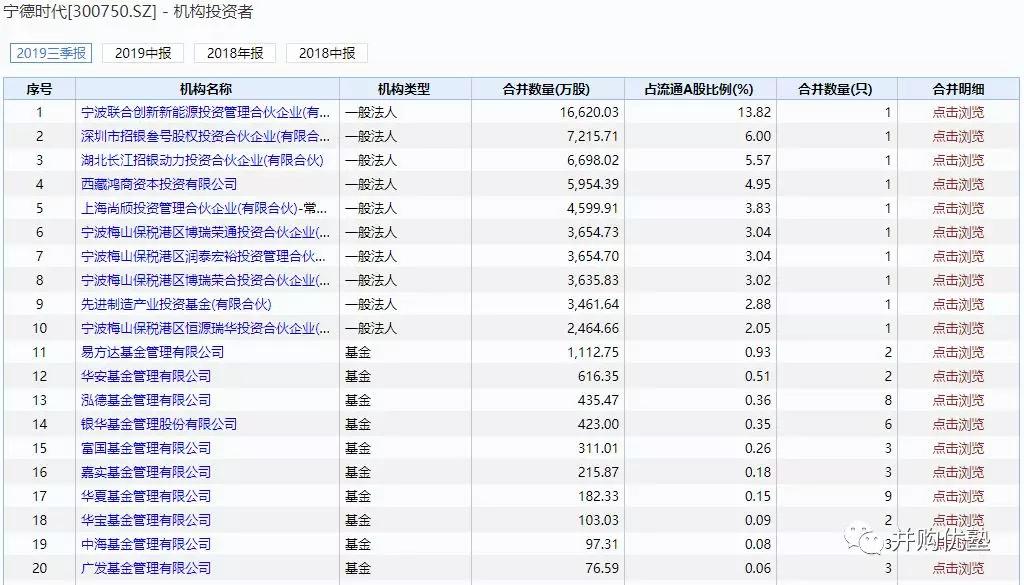Open 宁波梅山保税港区恒源瑞华投资合伙企业 link
Screen dimensions: 1024x585
205,328
